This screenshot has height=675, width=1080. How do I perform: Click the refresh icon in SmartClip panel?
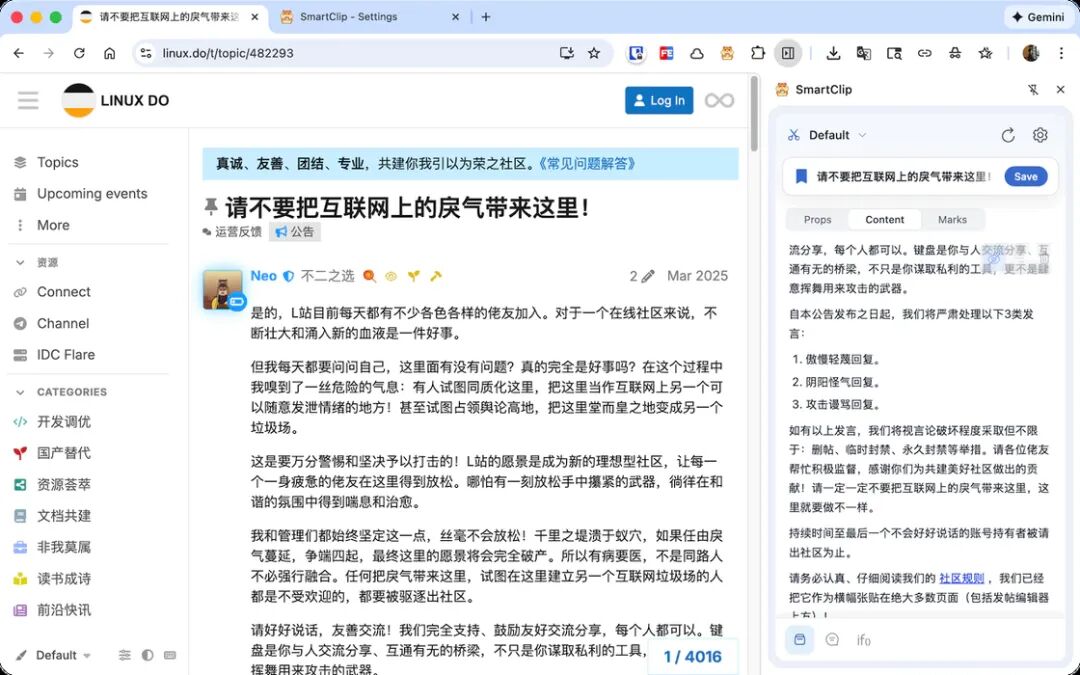pyautogui.click(x=1008, y=134)
